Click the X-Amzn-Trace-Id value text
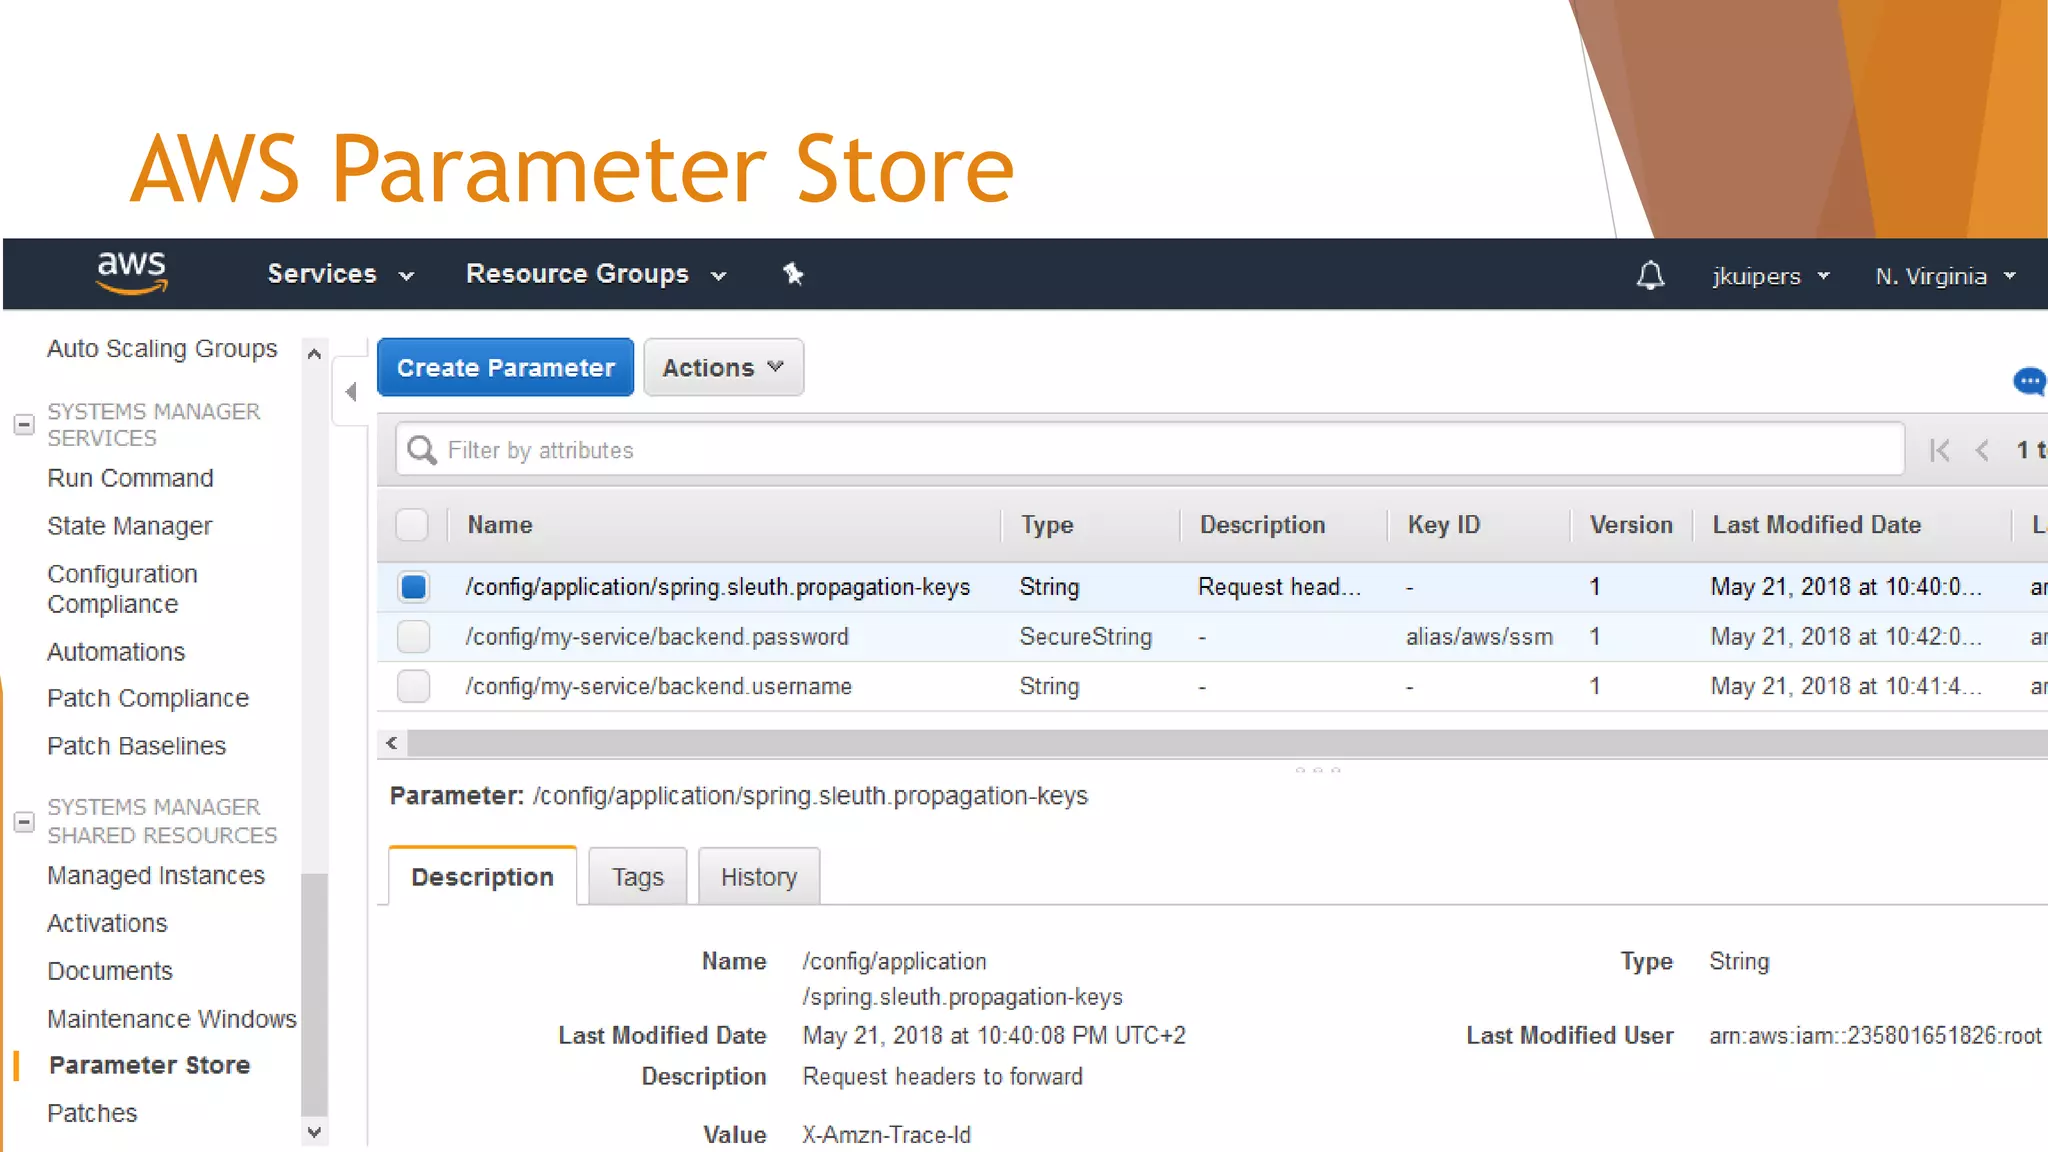Viewport: 2048px width, 1152px height. (886, 1135)
